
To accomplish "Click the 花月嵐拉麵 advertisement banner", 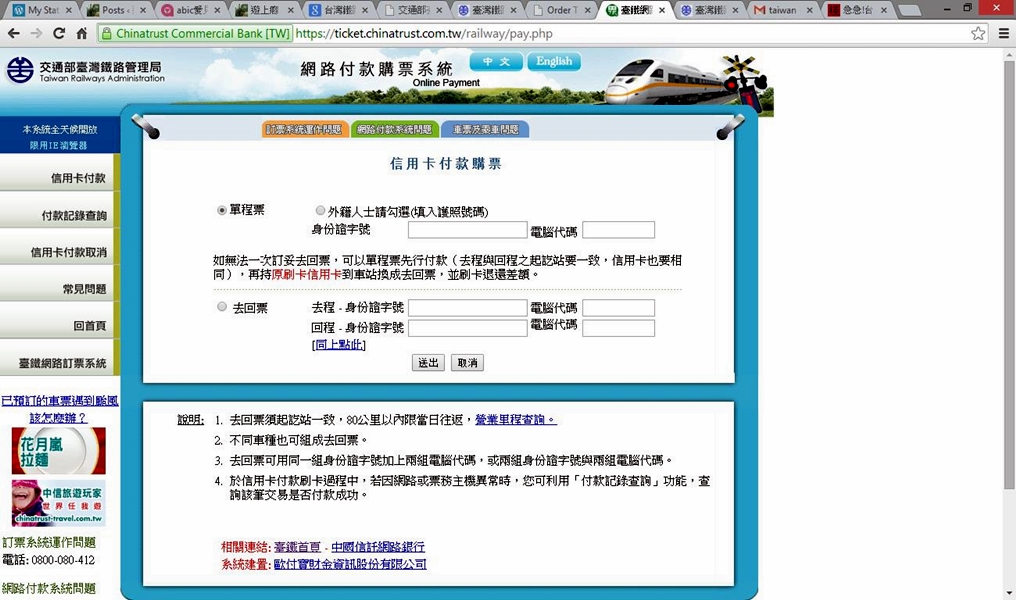I will [x=58, y=451].
